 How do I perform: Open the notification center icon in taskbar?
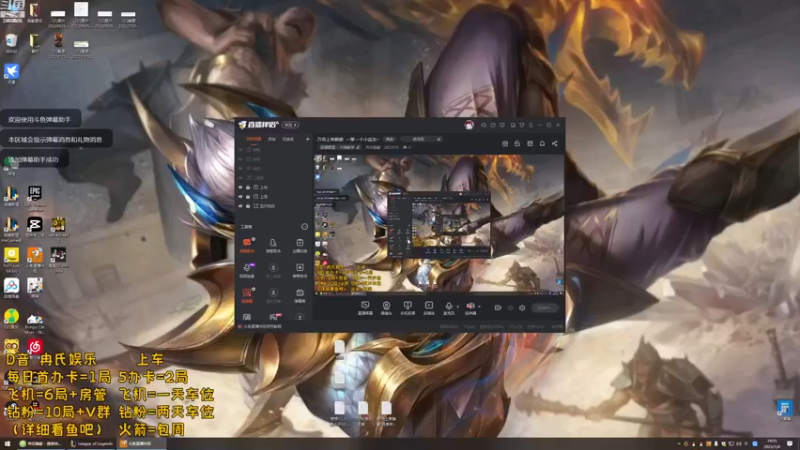point(790,444)
